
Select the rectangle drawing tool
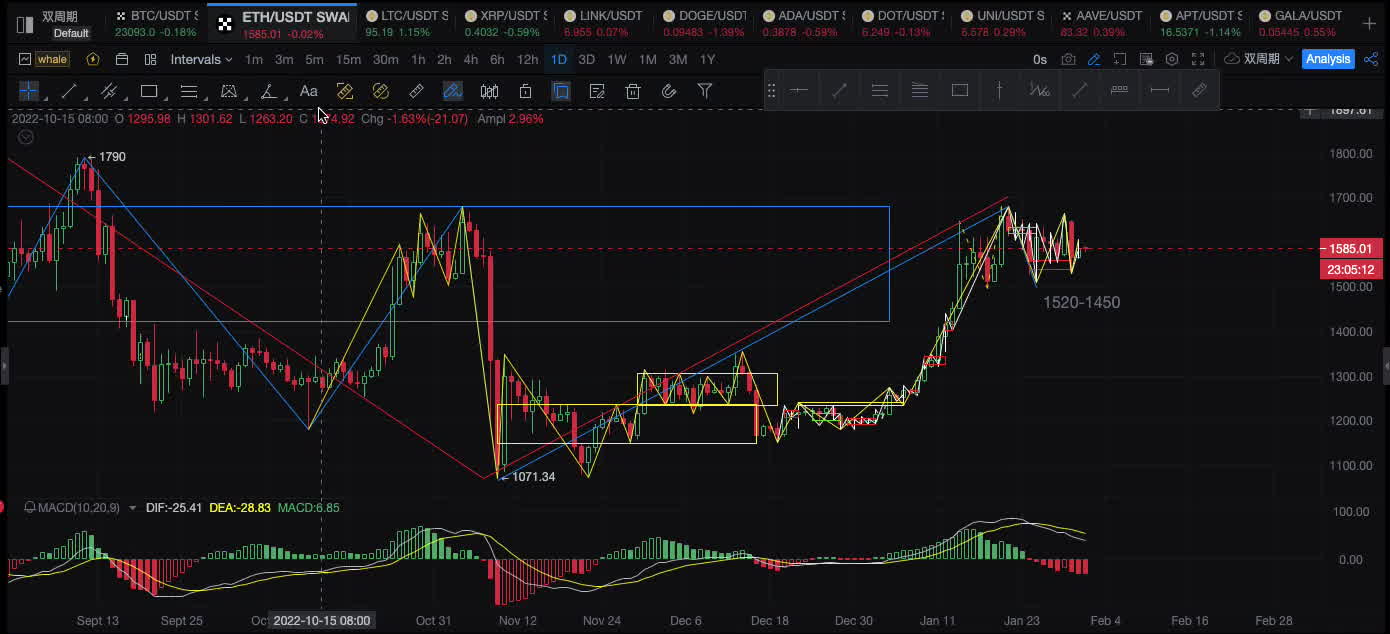coord(149,92)
